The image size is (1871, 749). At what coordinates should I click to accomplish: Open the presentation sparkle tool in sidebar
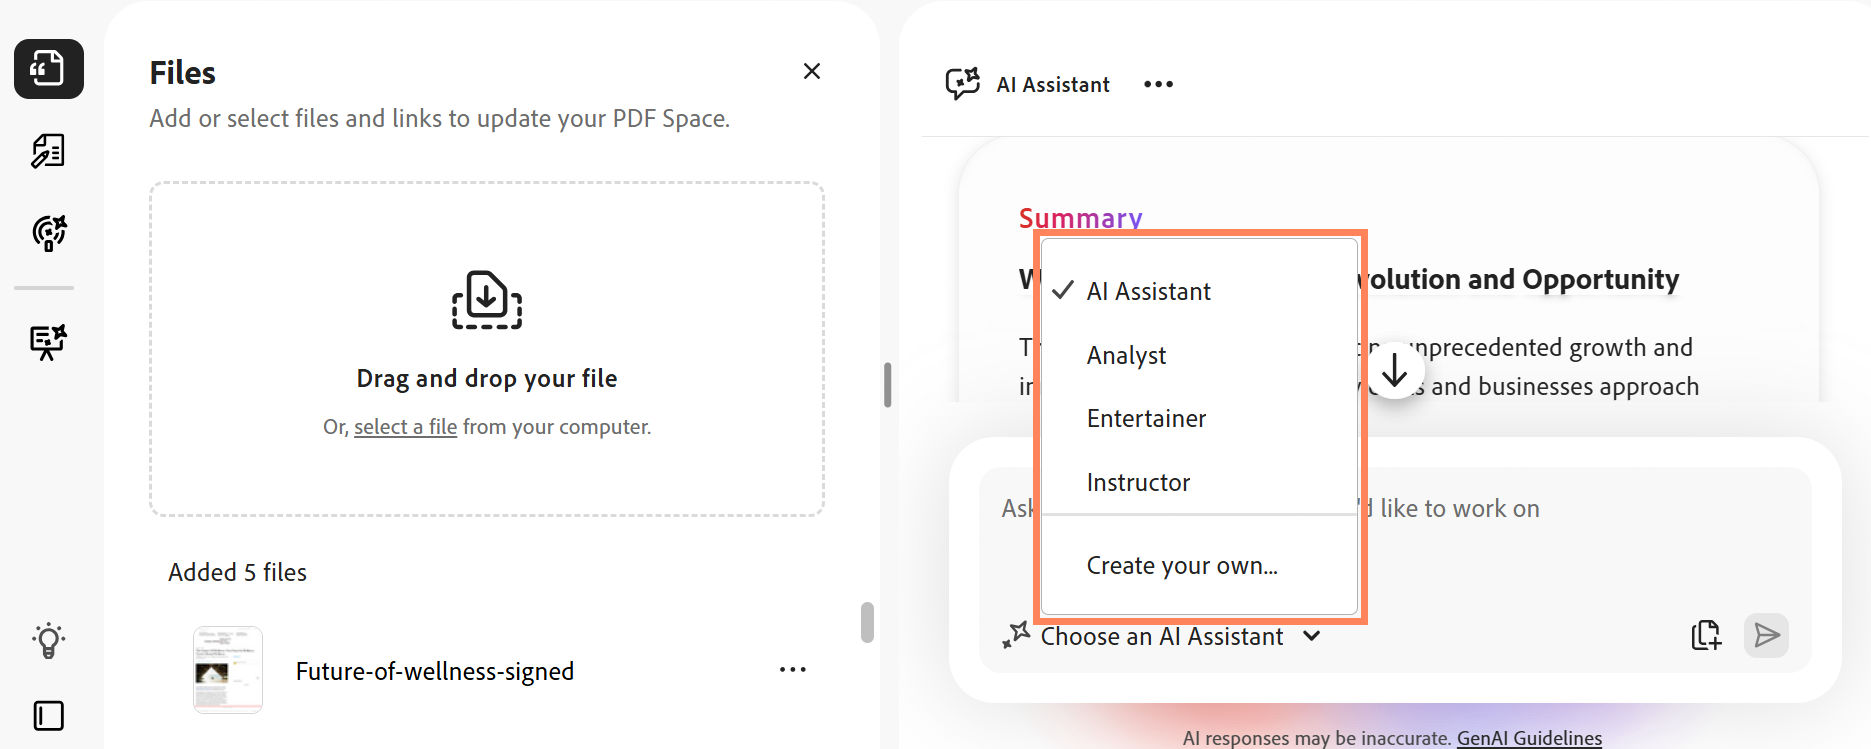[x=46, y=341]
